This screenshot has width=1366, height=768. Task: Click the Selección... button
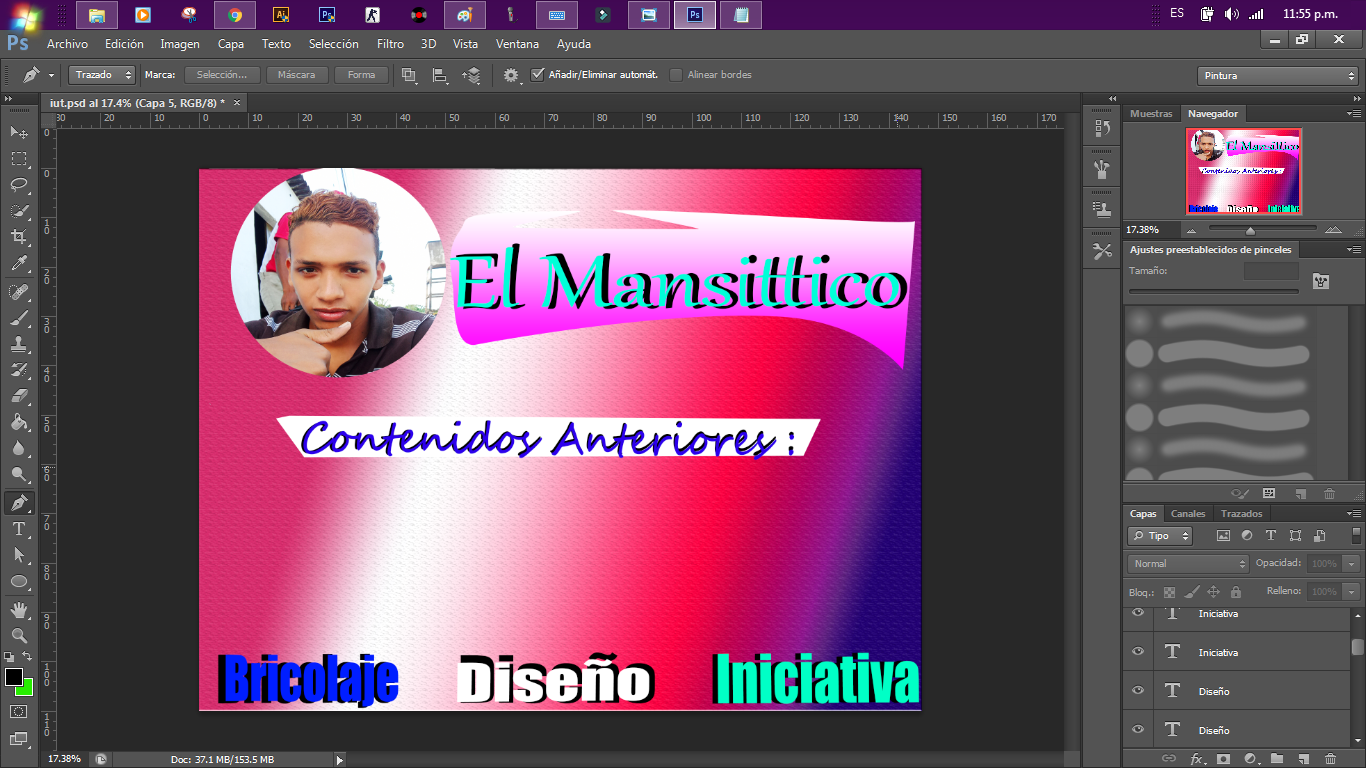[222, 75]
